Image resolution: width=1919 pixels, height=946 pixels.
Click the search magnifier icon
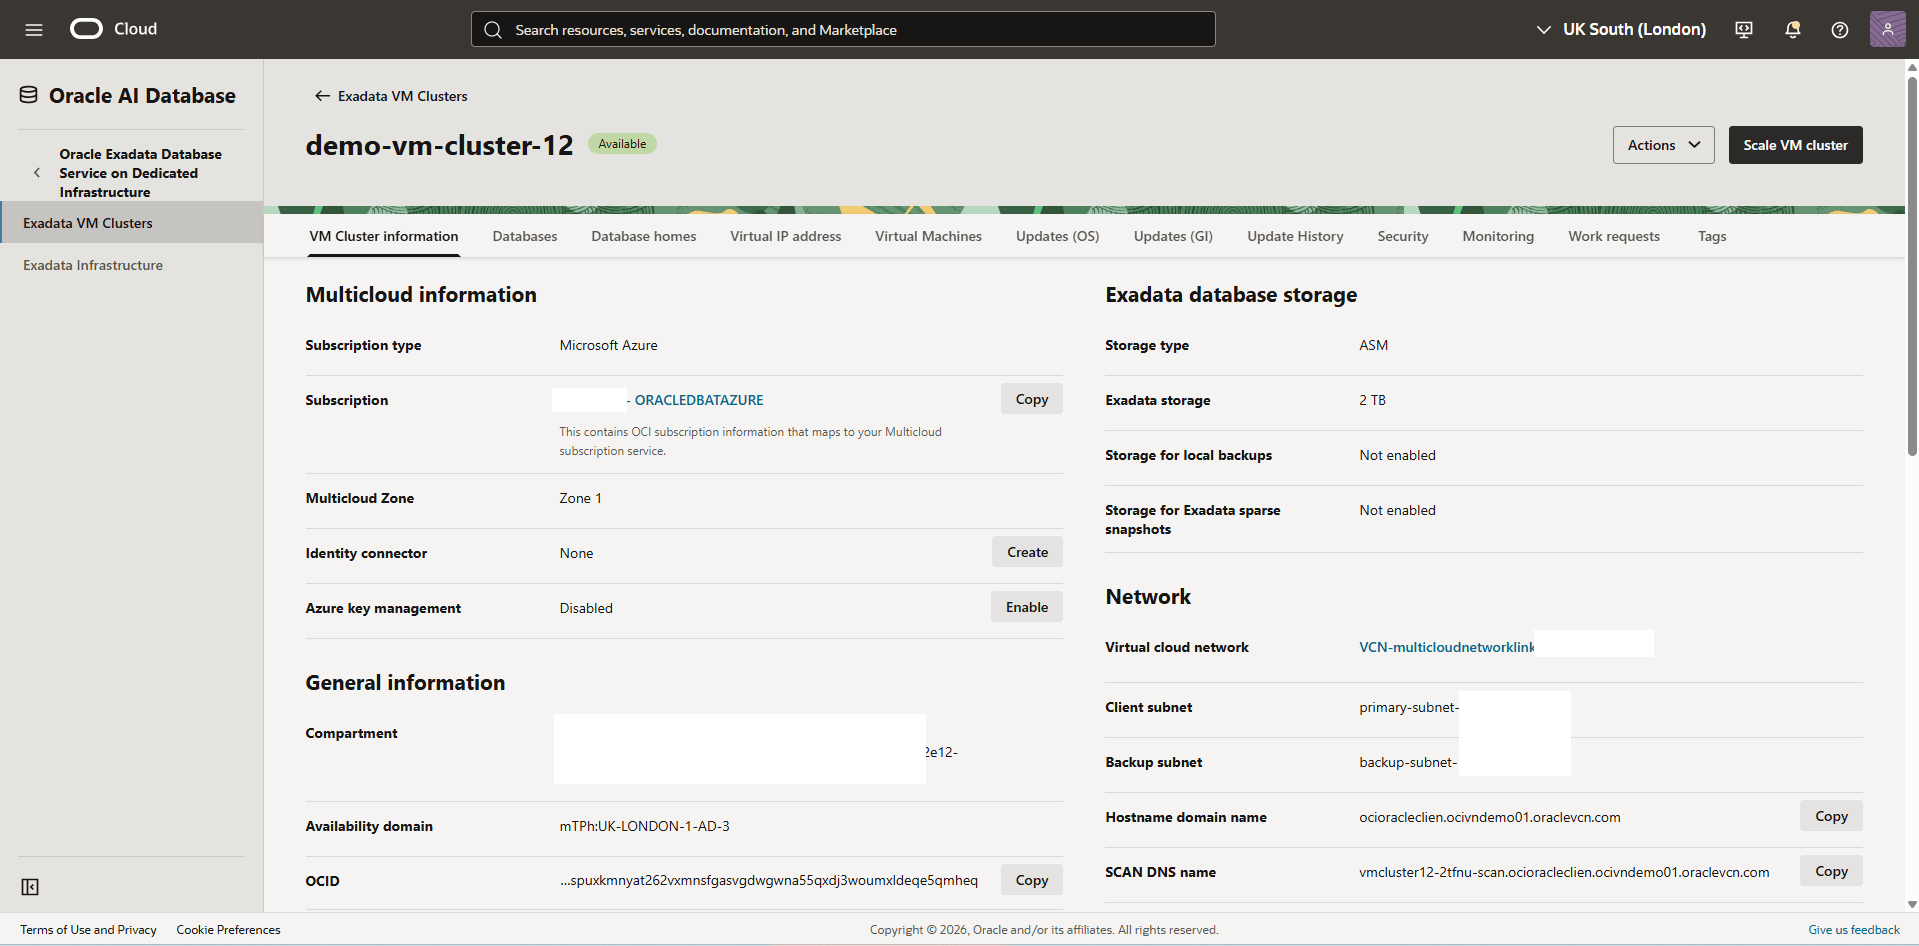pyautogui.click(x=493, y=29)
